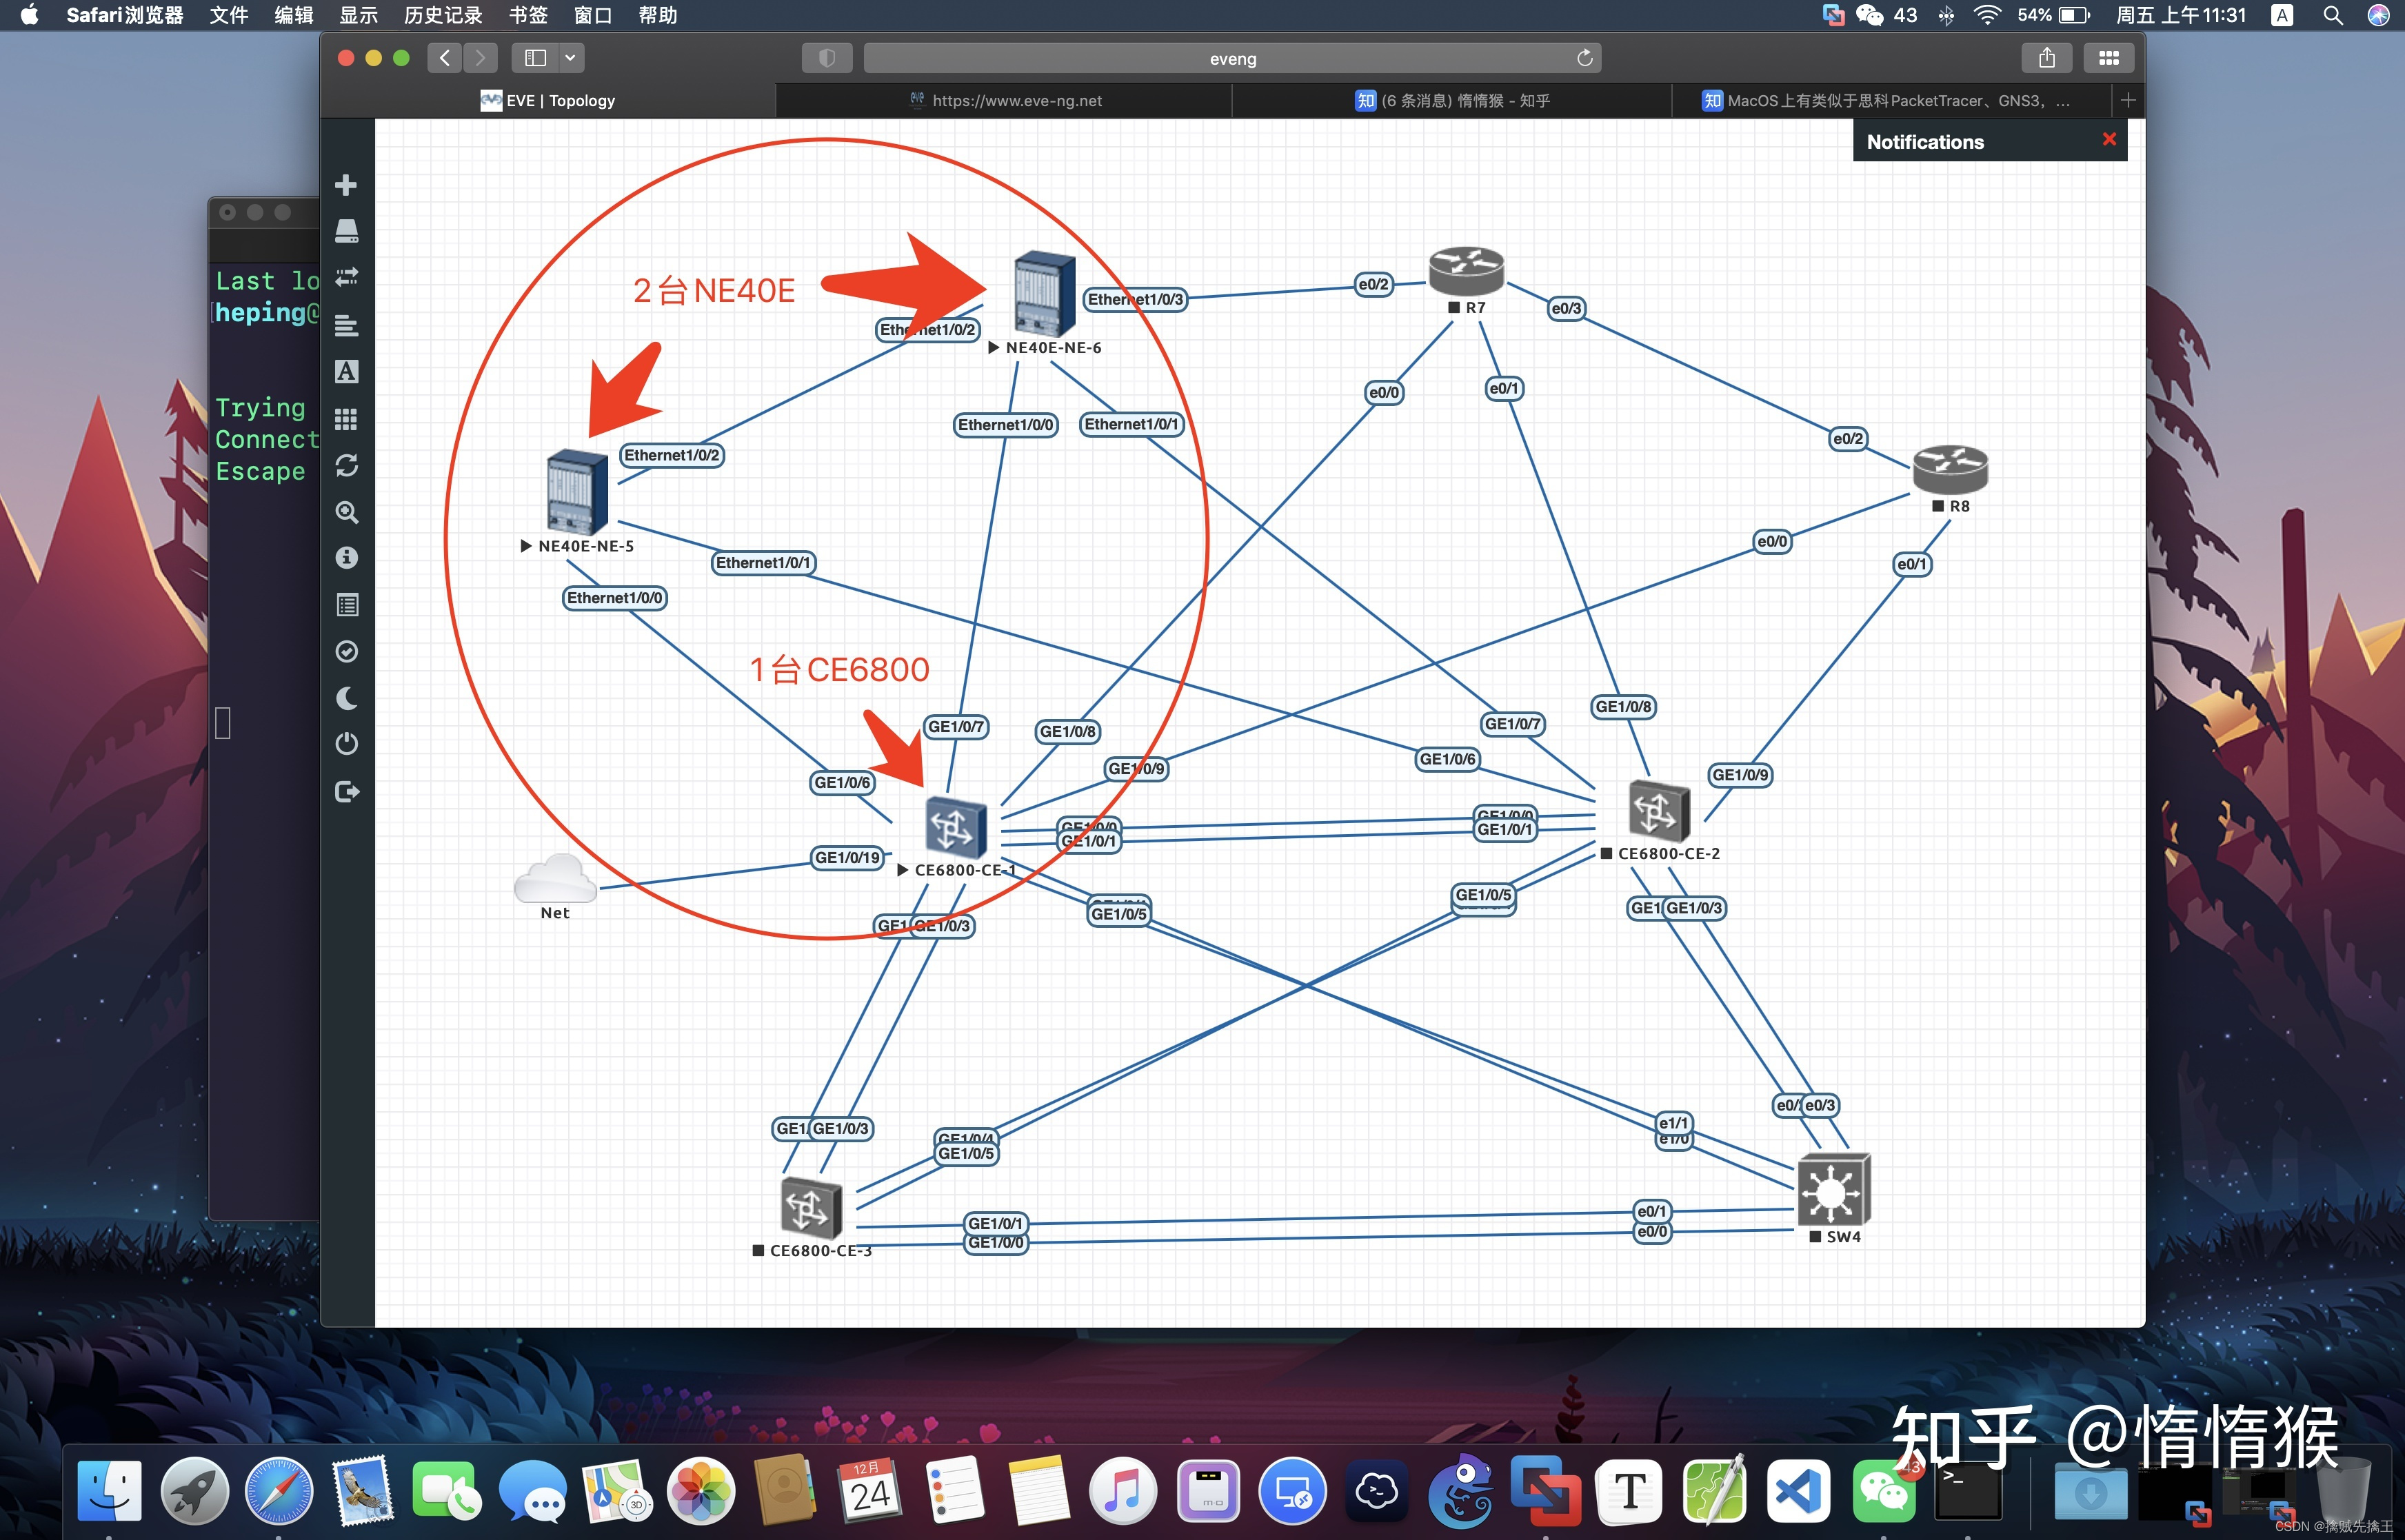Viewport: 2405px width, 1540px height.
Task: Open the Networks arrows sidebar icon
Action: 346,277
